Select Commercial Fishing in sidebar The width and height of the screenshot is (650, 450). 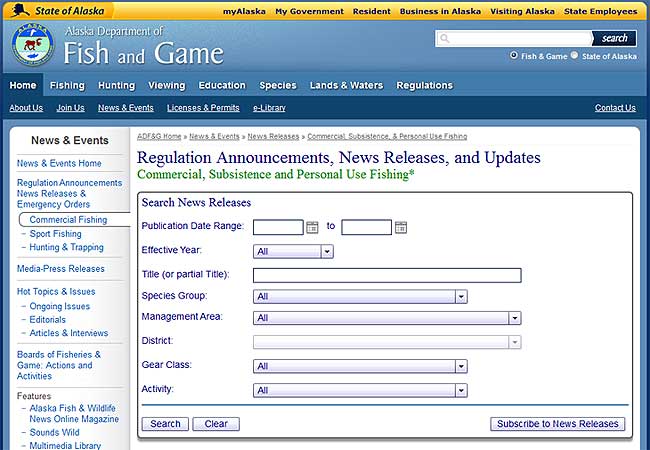pyautogui.click(x=68, y=220)
